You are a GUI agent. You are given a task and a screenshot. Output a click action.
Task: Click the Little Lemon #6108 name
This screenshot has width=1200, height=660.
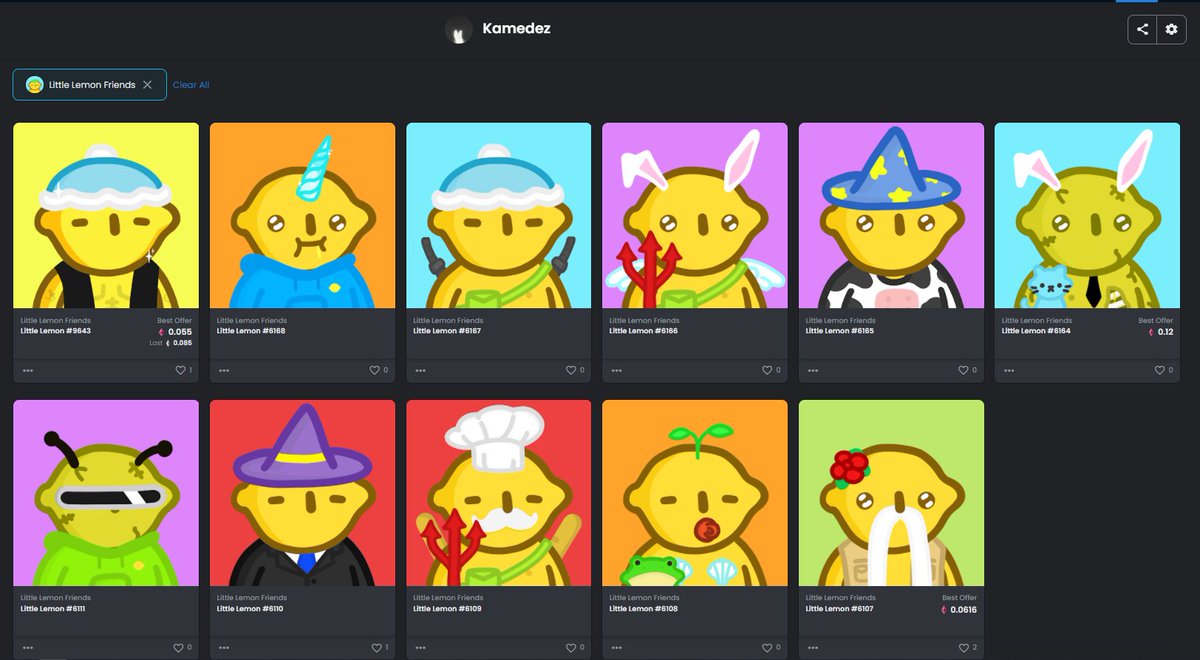point(643,608)
